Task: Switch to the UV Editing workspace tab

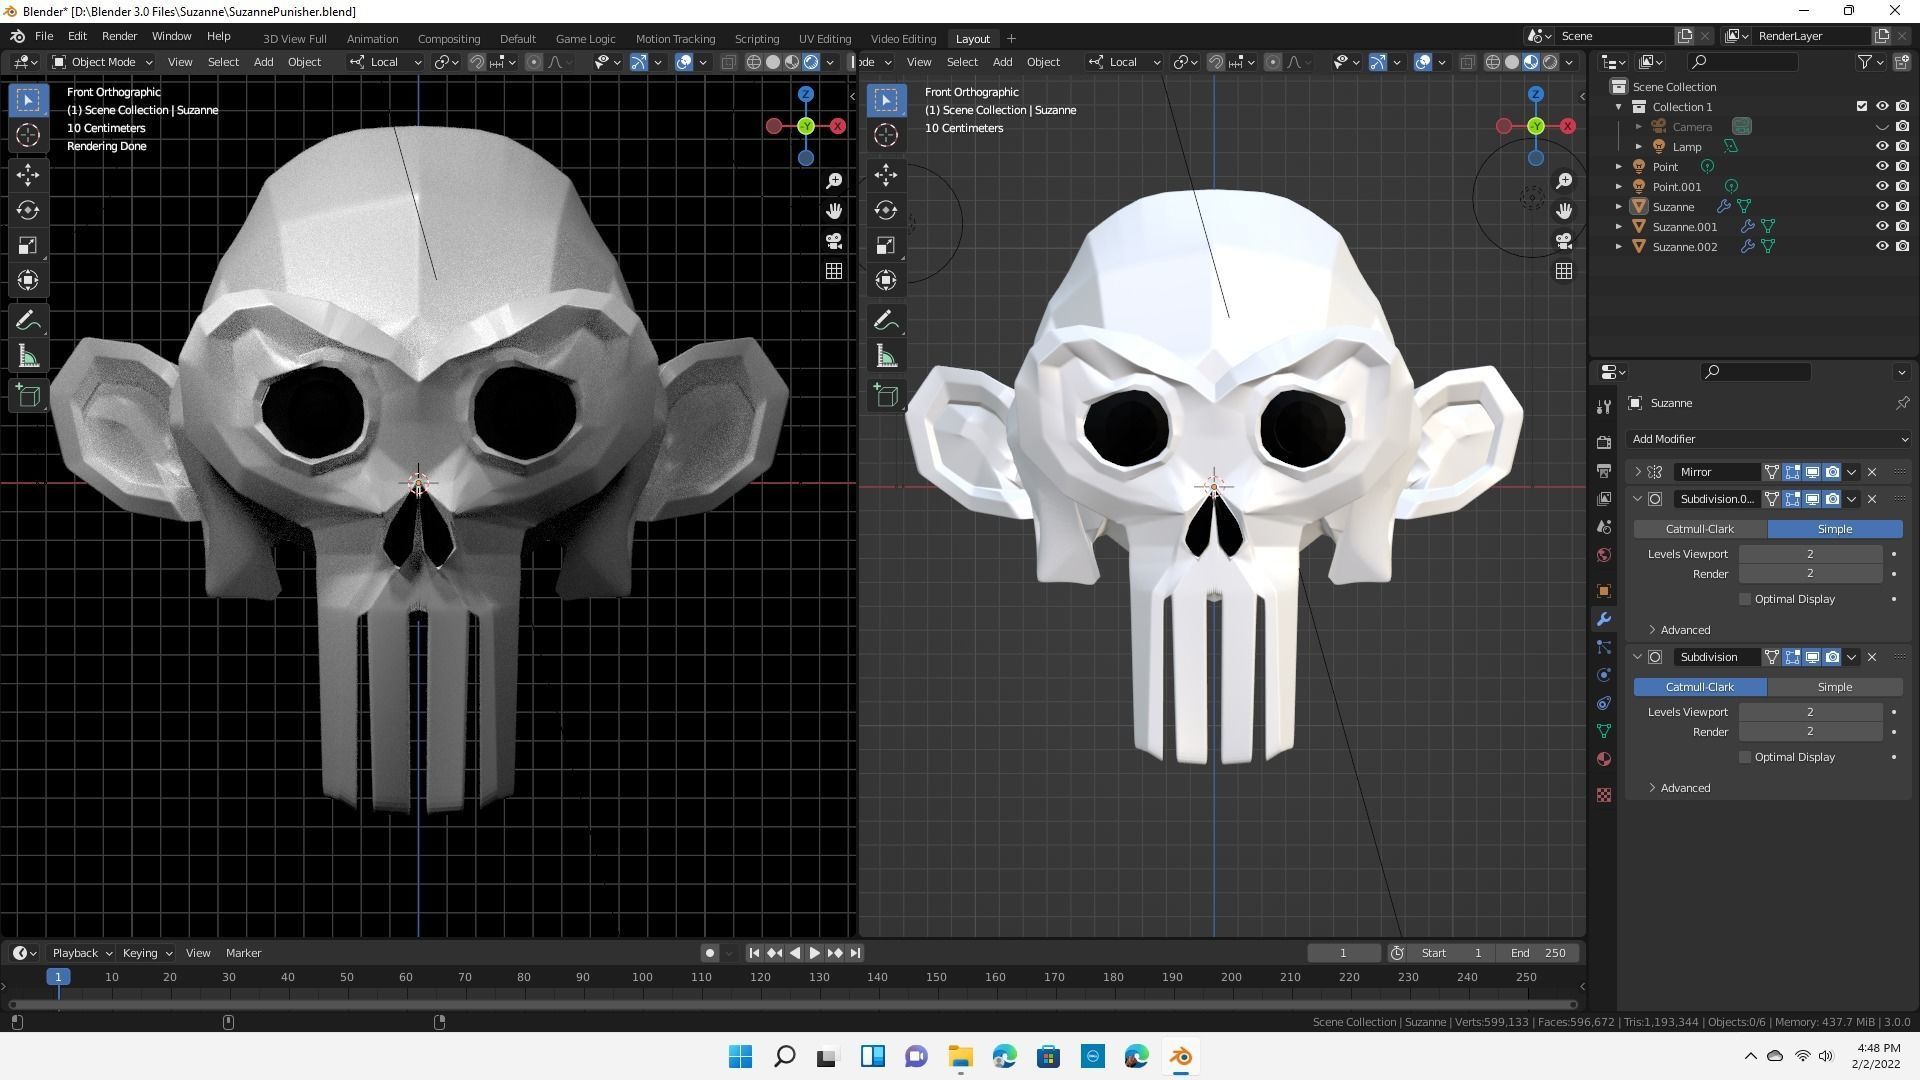Action: tap(825, 39)
